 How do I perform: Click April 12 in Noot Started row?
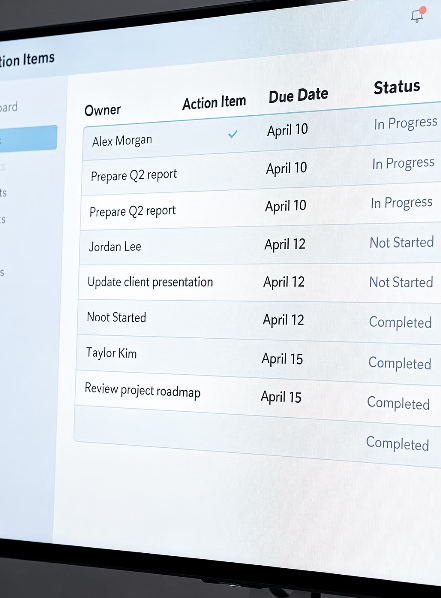283,320
